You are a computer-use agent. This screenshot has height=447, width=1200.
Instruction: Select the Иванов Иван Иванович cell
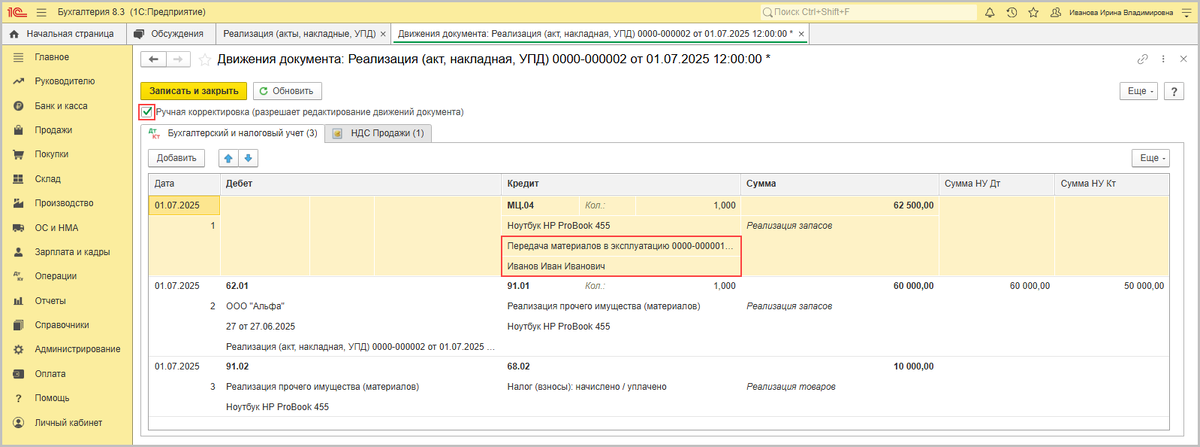(621, 266)
